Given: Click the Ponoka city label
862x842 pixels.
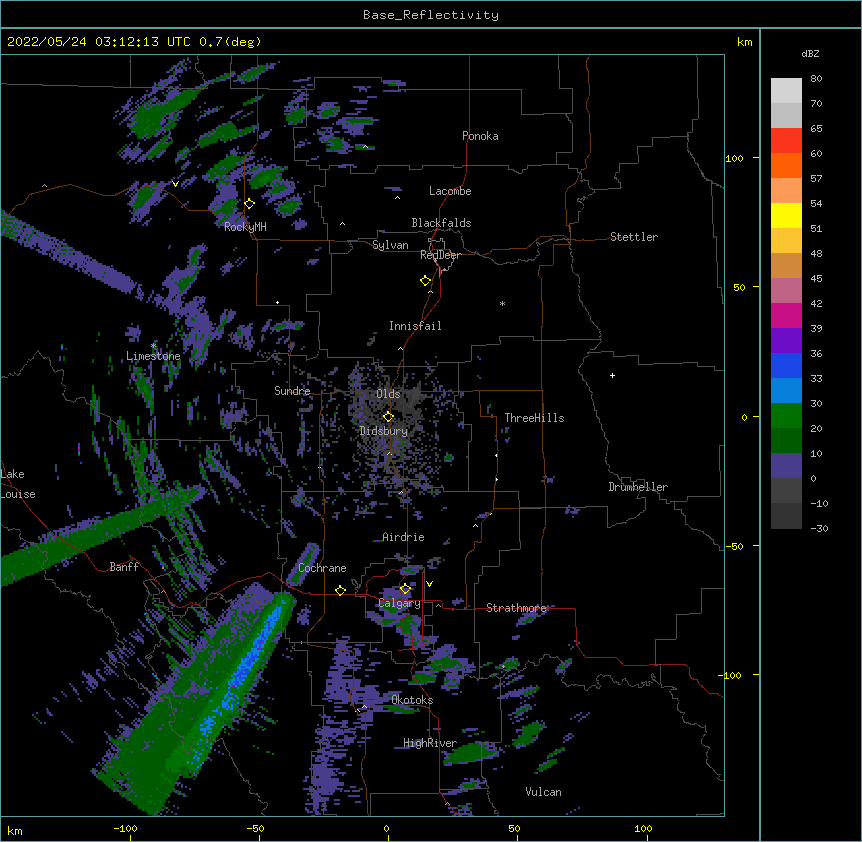Looking at the screenshot, I should (480, 136).
